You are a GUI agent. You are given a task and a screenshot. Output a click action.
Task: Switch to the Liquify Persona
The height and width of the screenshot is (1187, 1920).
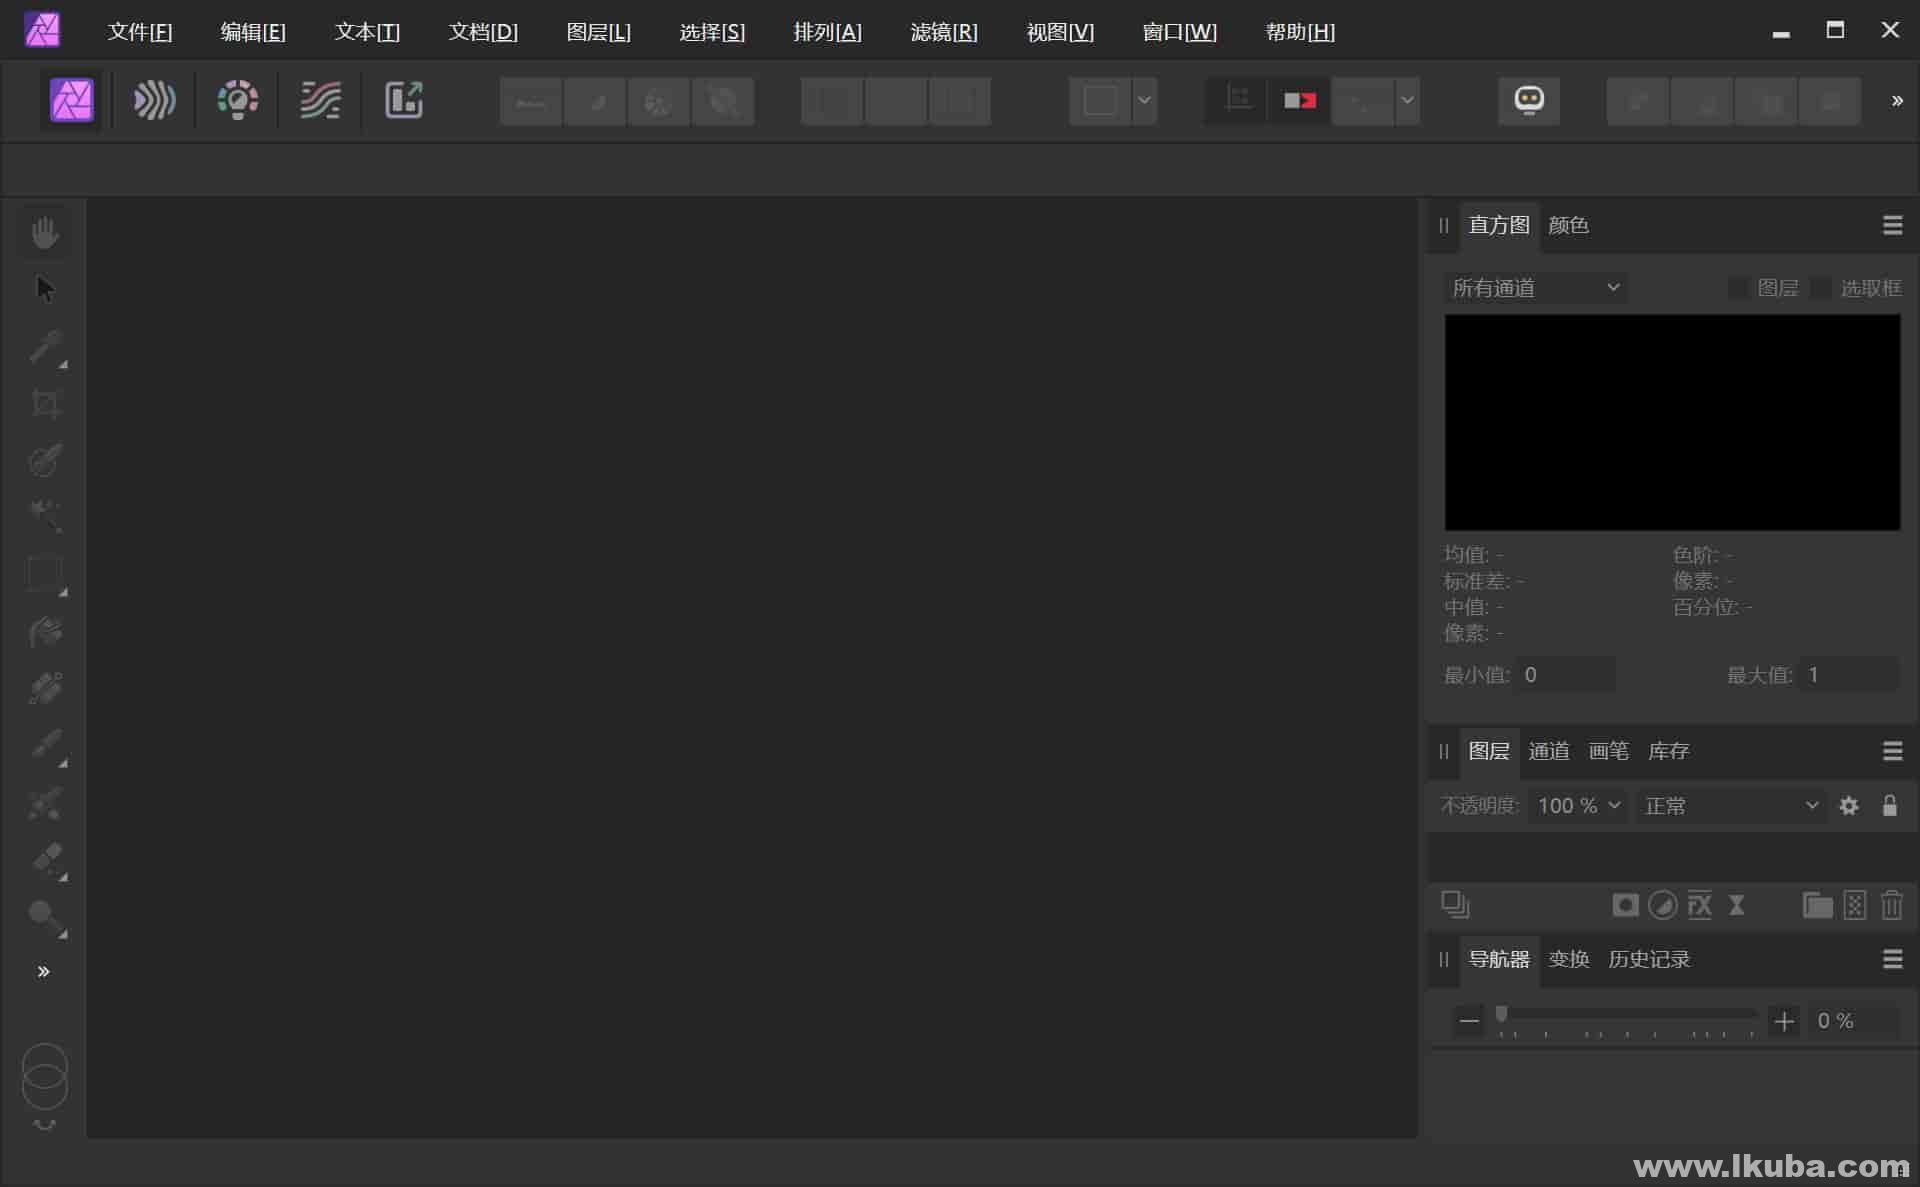[154, 100]
